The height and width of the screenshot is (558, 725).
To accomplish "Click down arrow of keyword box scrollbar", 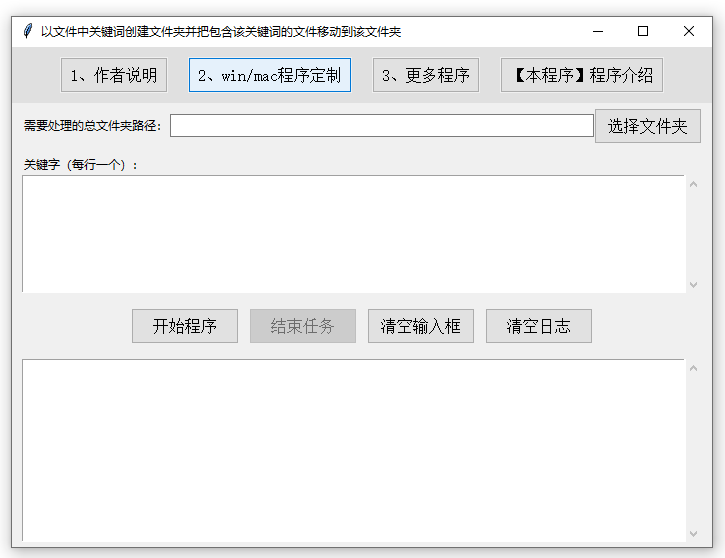I will click(693, 285).
